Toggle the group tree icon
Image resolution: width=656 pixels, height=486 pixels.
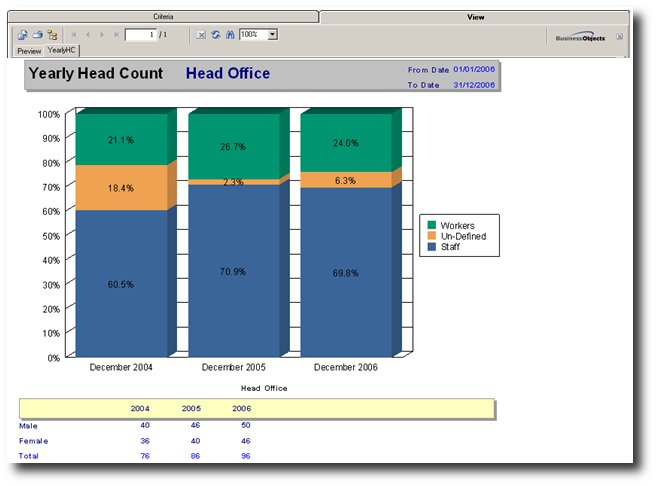[x=52, y=35]
